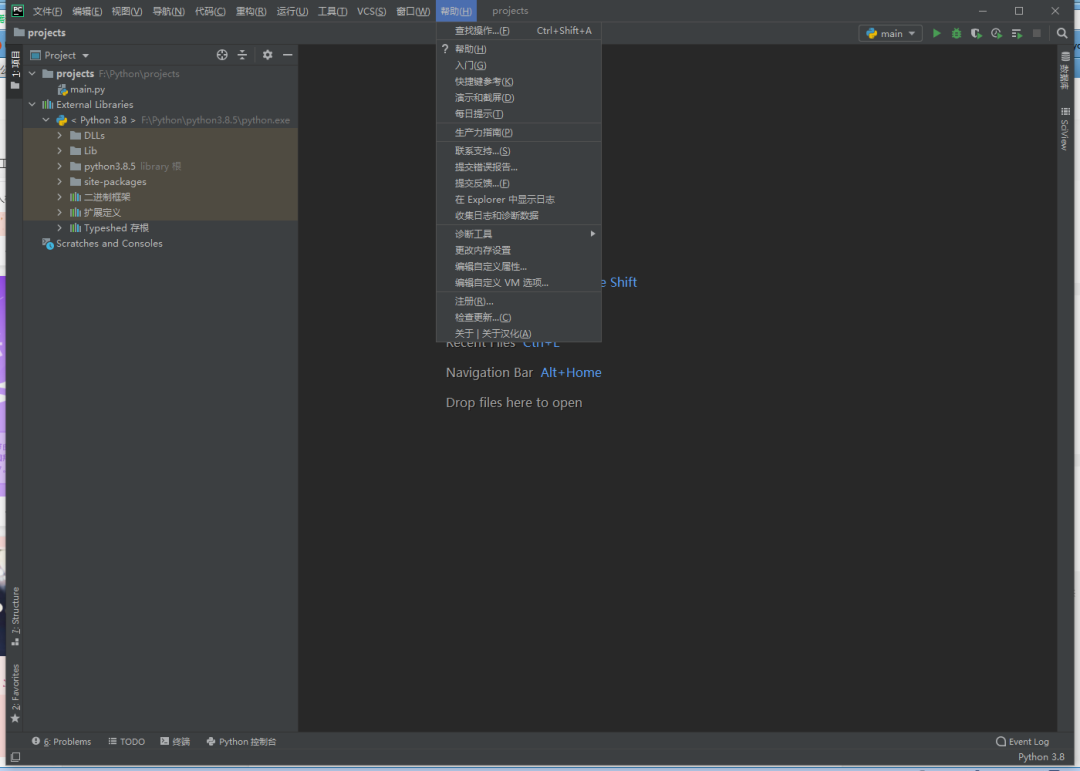Open the 重构(R) menu

click(251, 11)
